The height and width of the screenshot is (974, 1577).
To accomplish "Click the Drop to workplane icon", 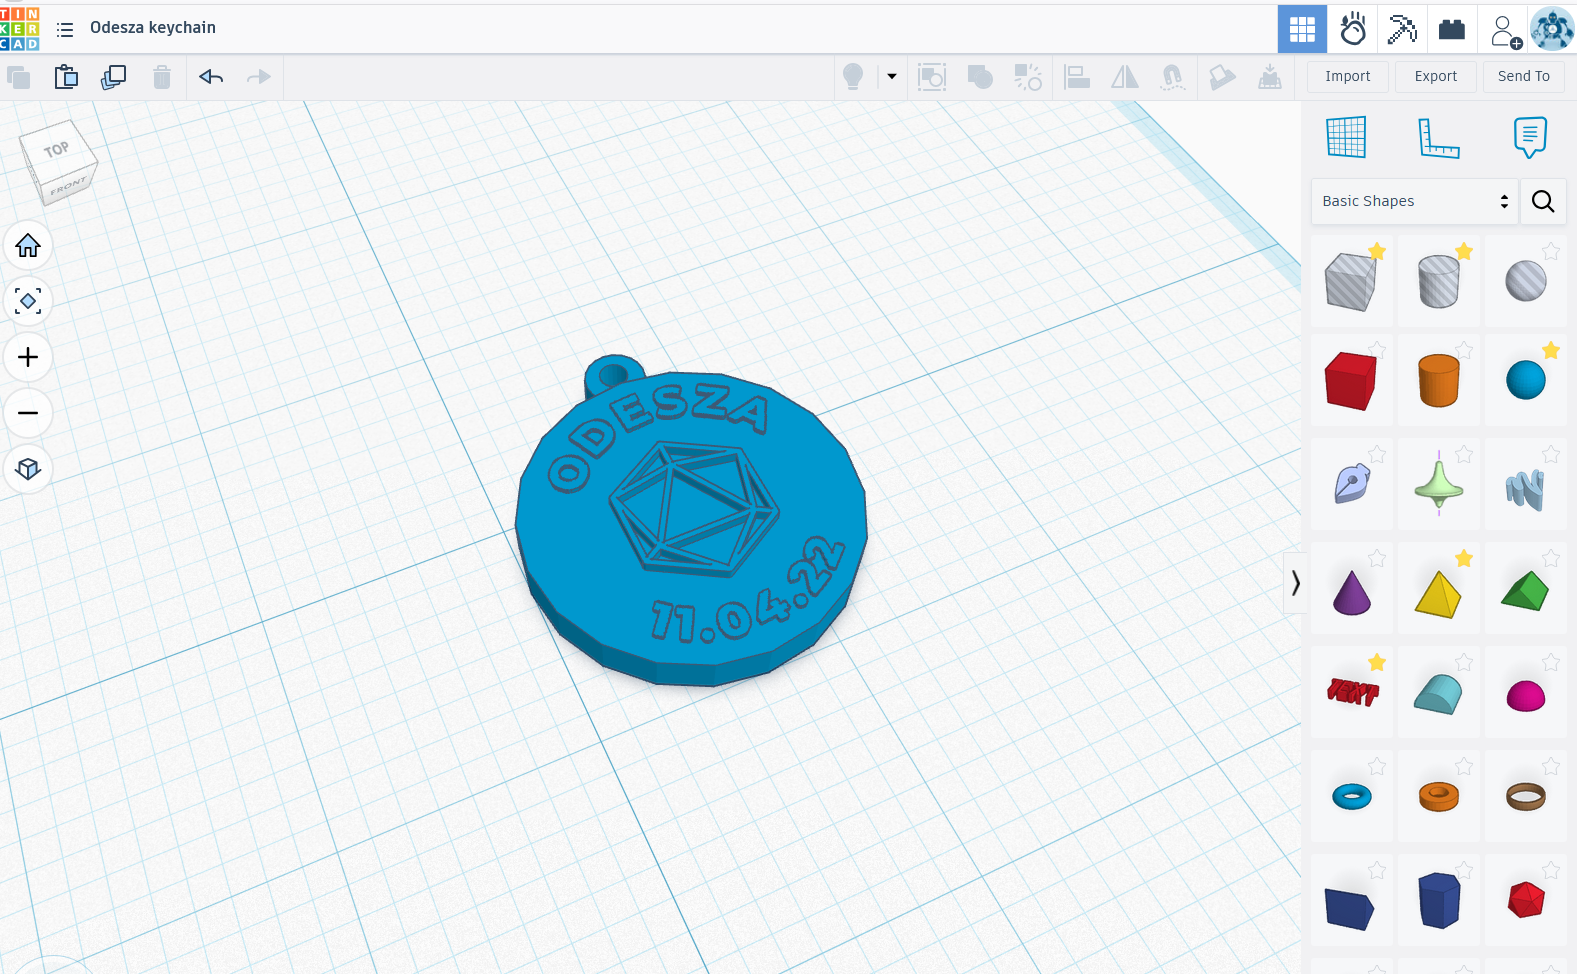I will point(1270,77).
